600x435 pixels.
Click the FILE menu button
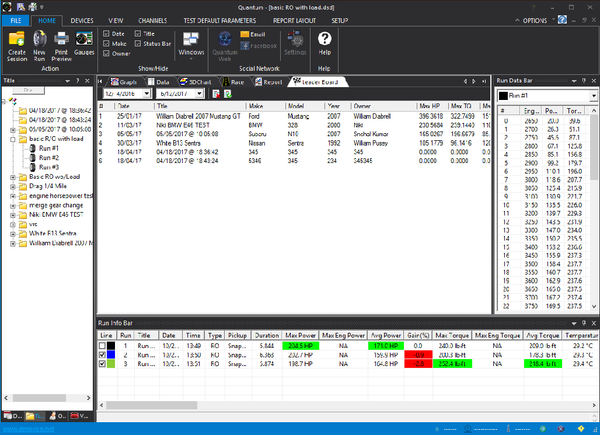click(16, 19)
